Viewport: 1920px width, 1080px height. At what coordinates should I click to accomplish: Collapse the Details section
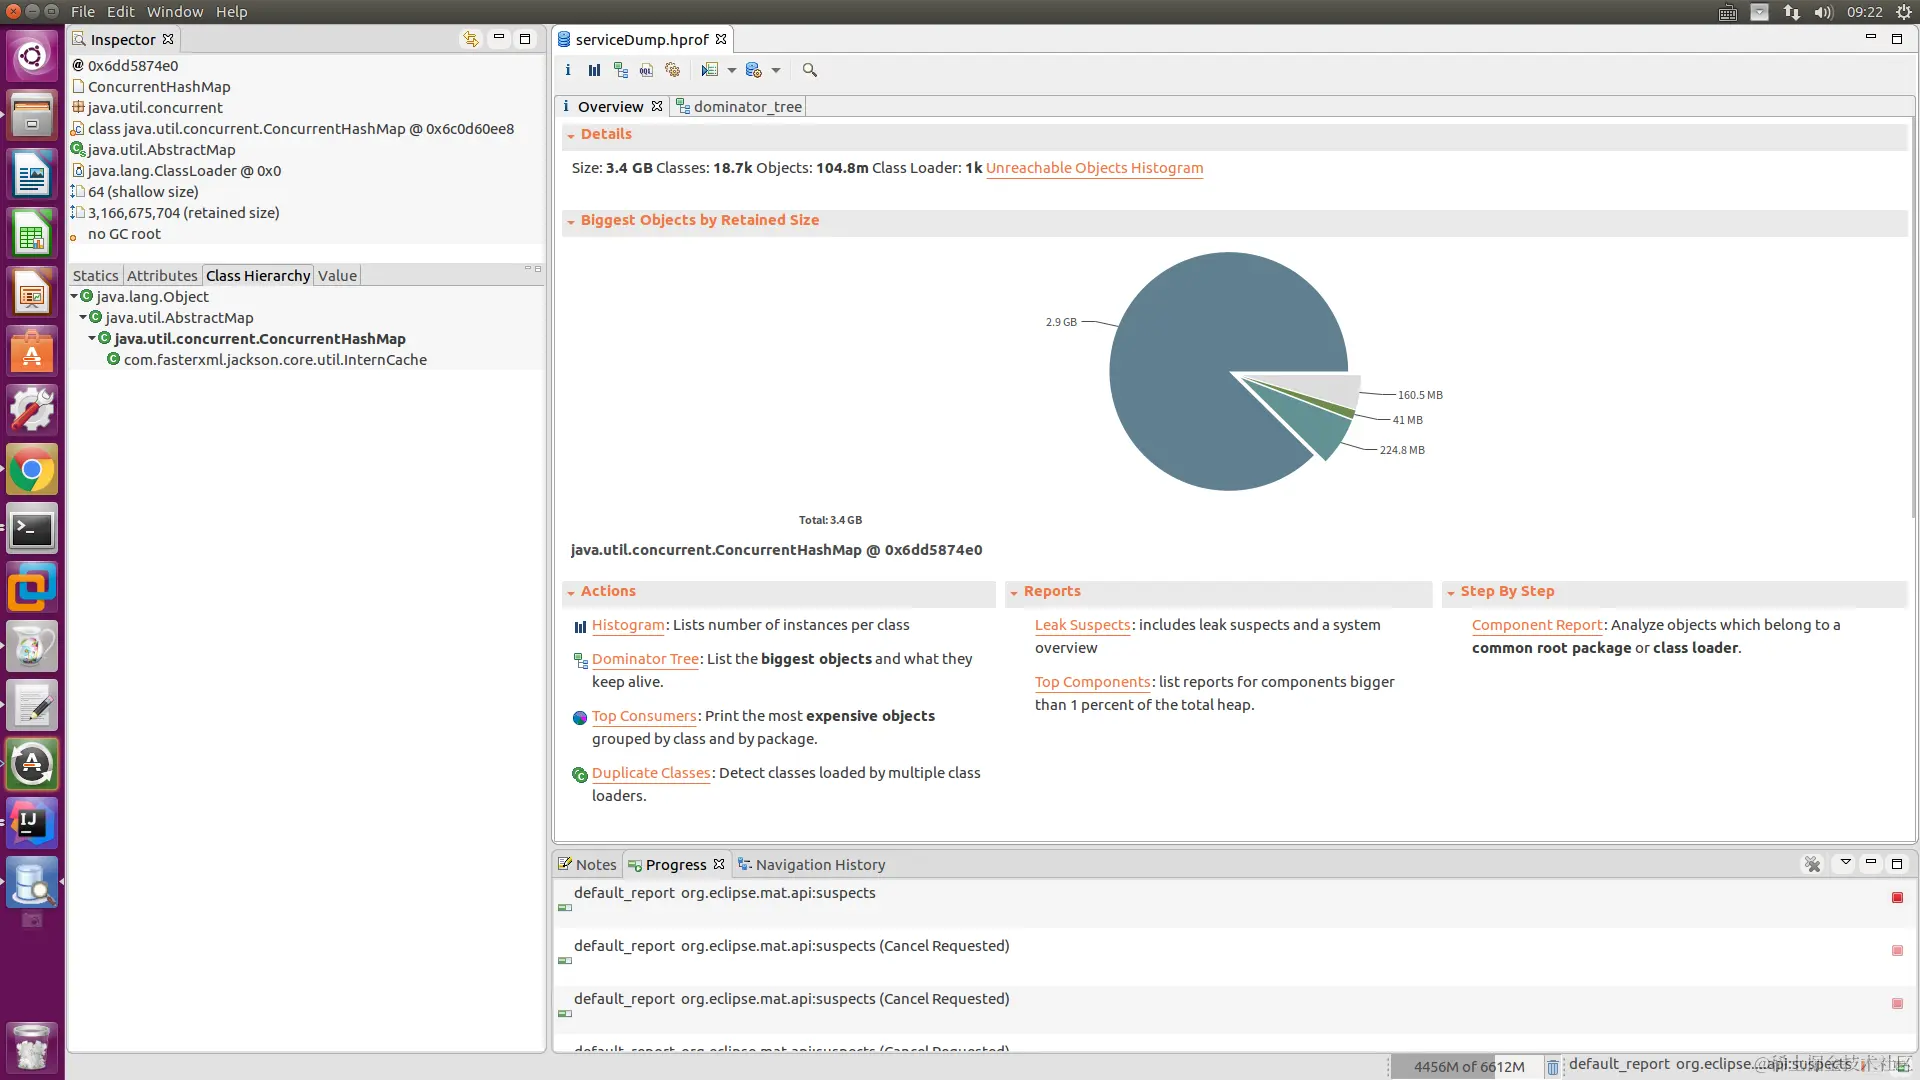(571, 135)
